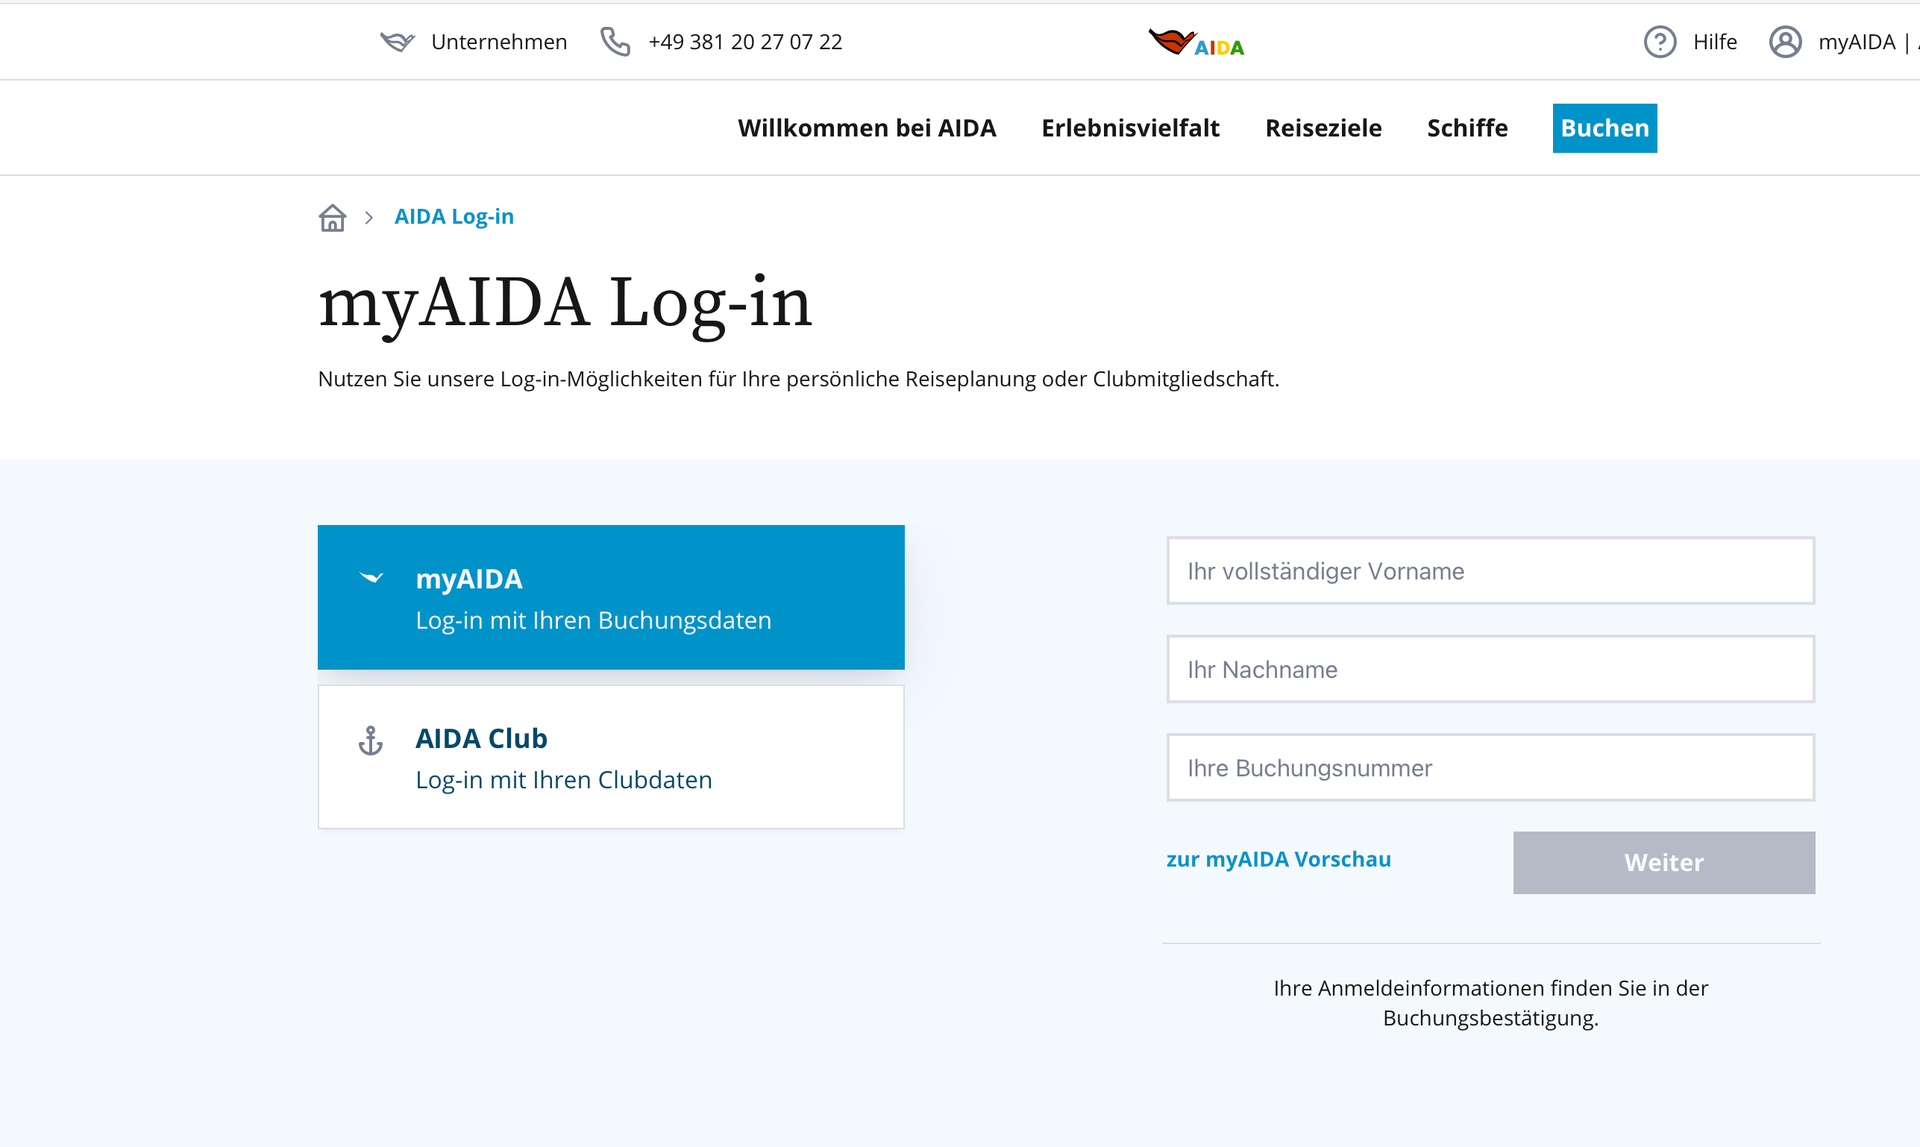Open the Erlebnisvielfalt menu
The height and width of the screenshot is (1147, 1920).
tap(1130, 128)
